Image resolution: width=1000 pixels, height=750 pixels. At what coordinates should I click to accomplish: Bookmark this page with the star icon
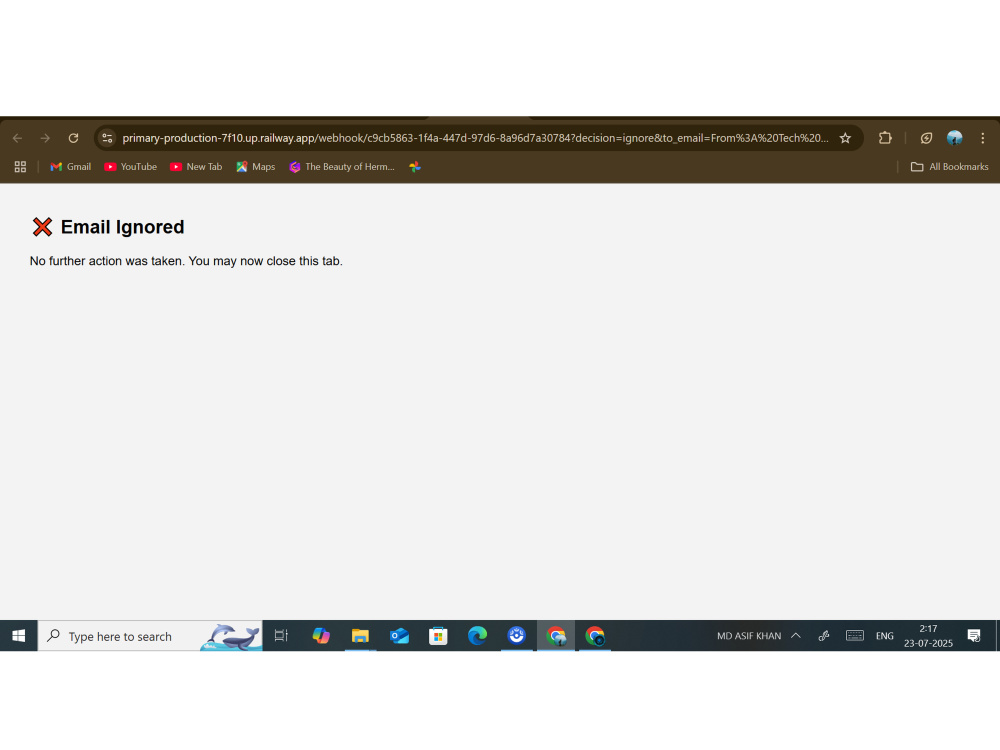coord(845,138)
